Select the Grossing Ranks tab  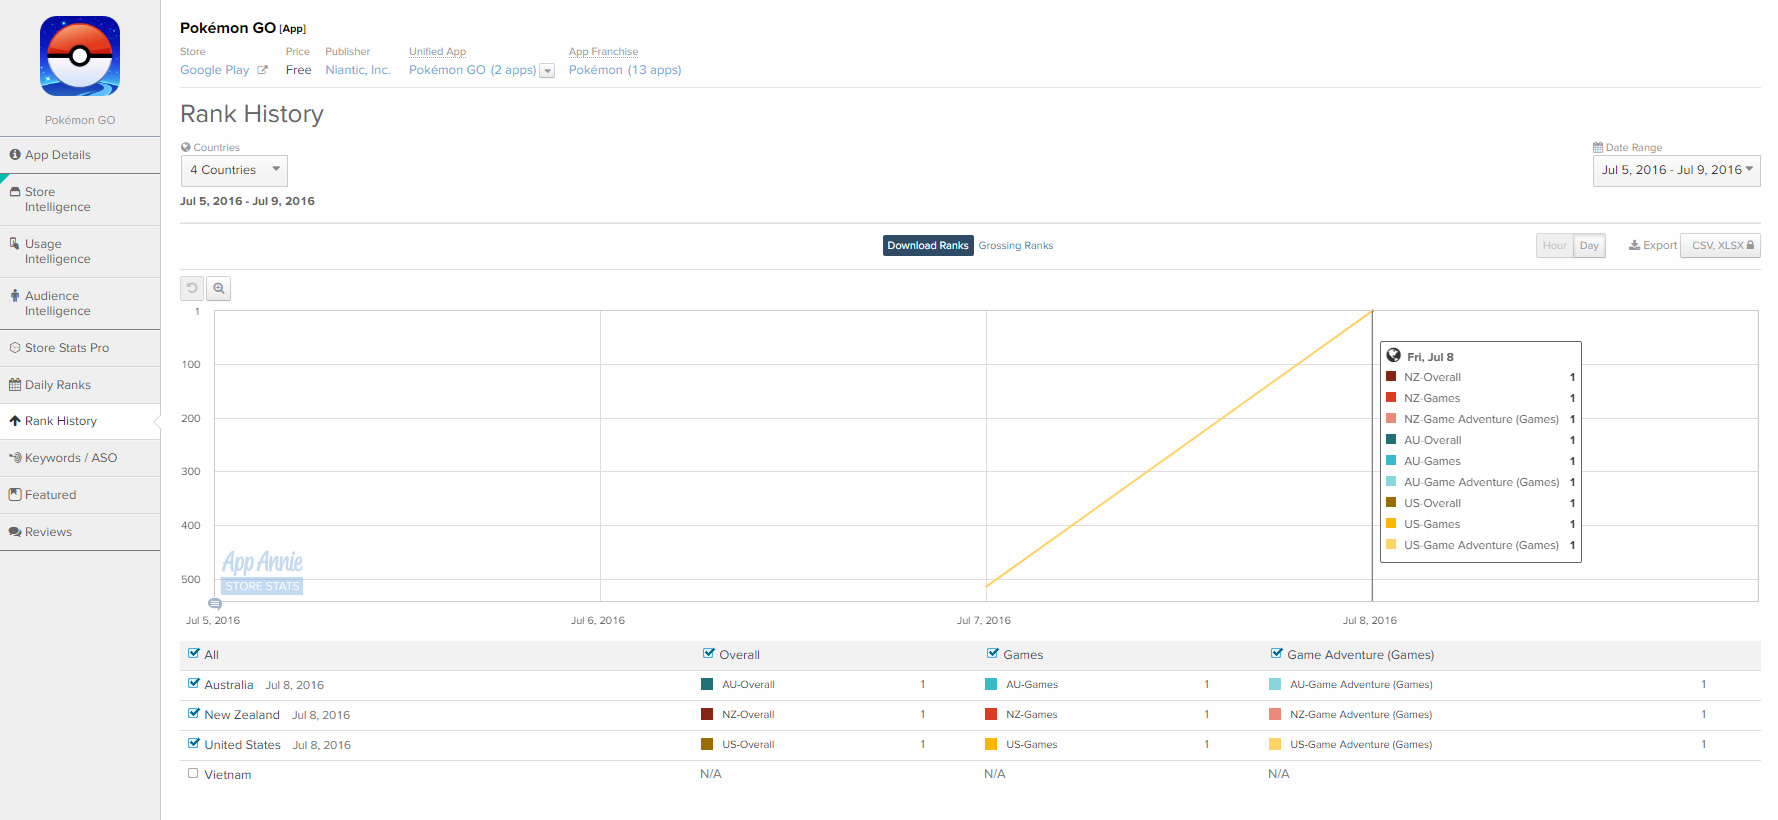tap(1016, 245)
